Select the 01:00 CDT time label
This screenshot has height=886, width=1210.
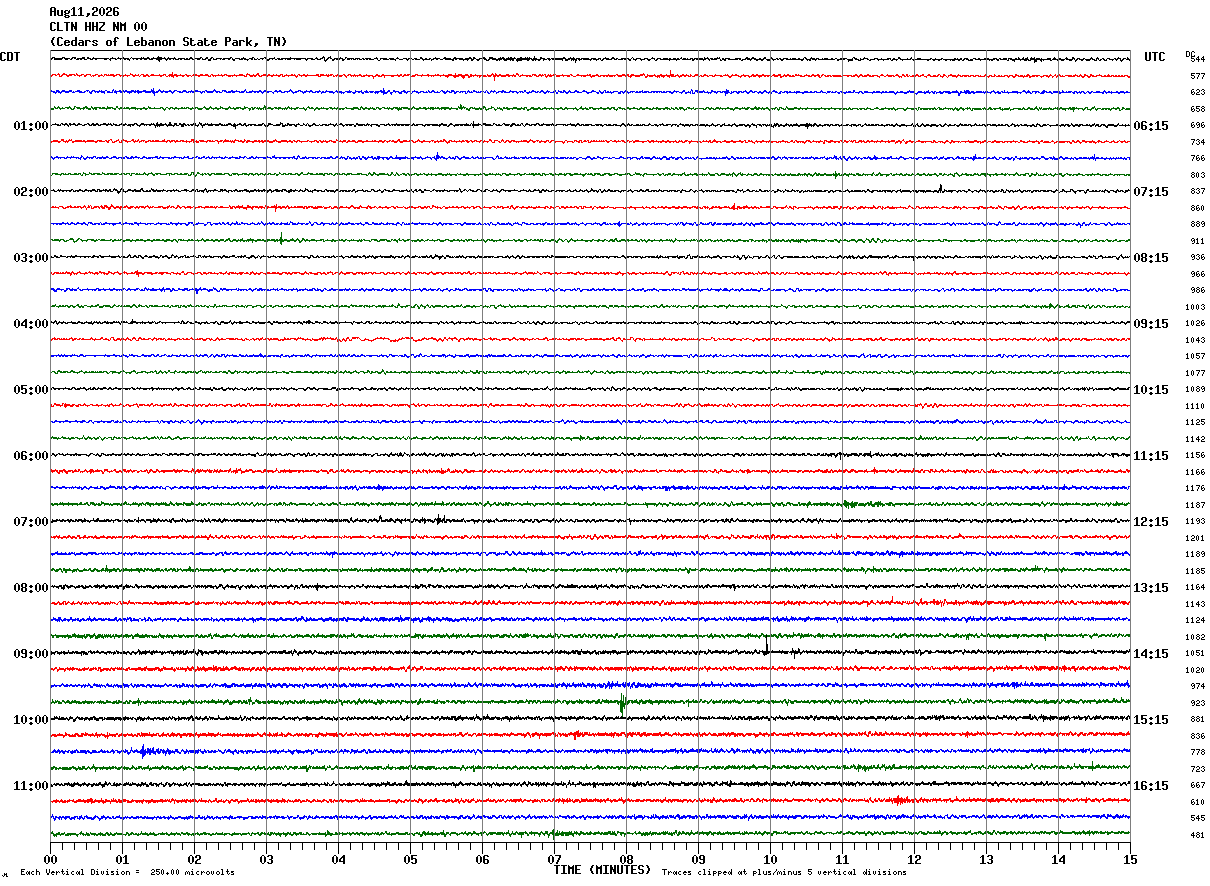pos(31,126)
